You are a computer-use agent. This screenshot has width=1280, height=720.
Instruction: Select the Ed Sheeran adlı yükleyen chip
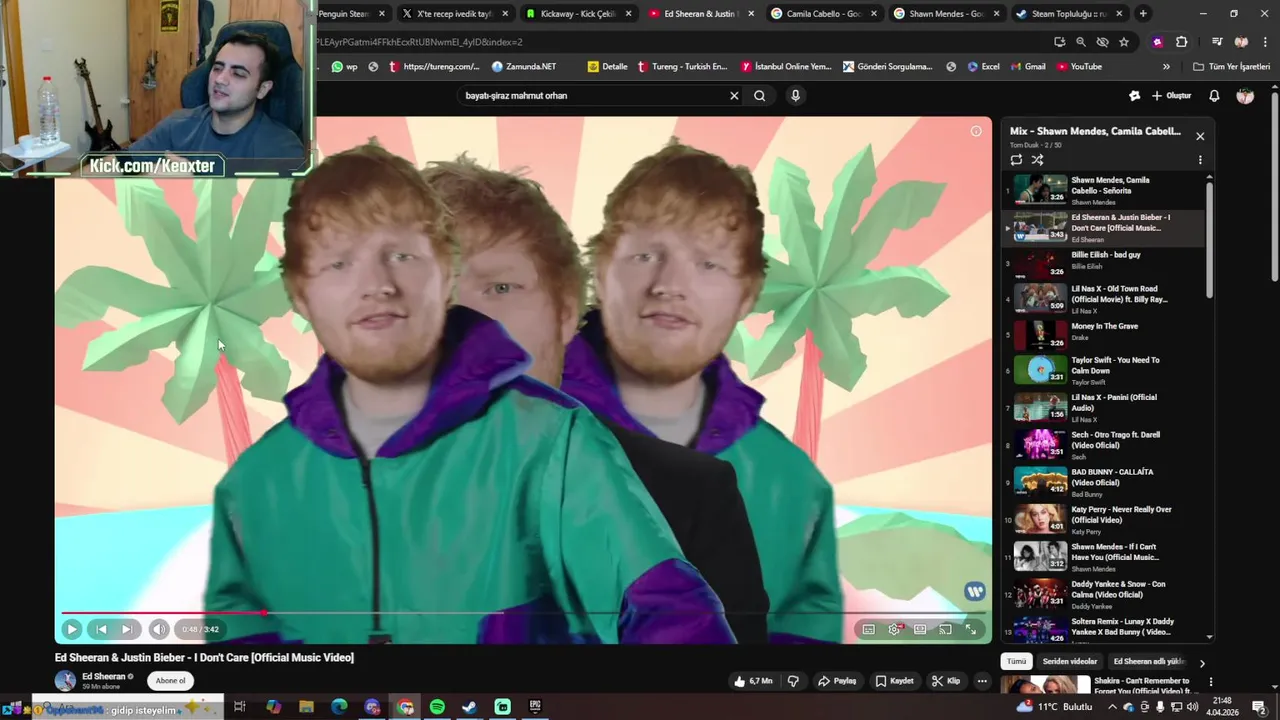click(1149, 661)
